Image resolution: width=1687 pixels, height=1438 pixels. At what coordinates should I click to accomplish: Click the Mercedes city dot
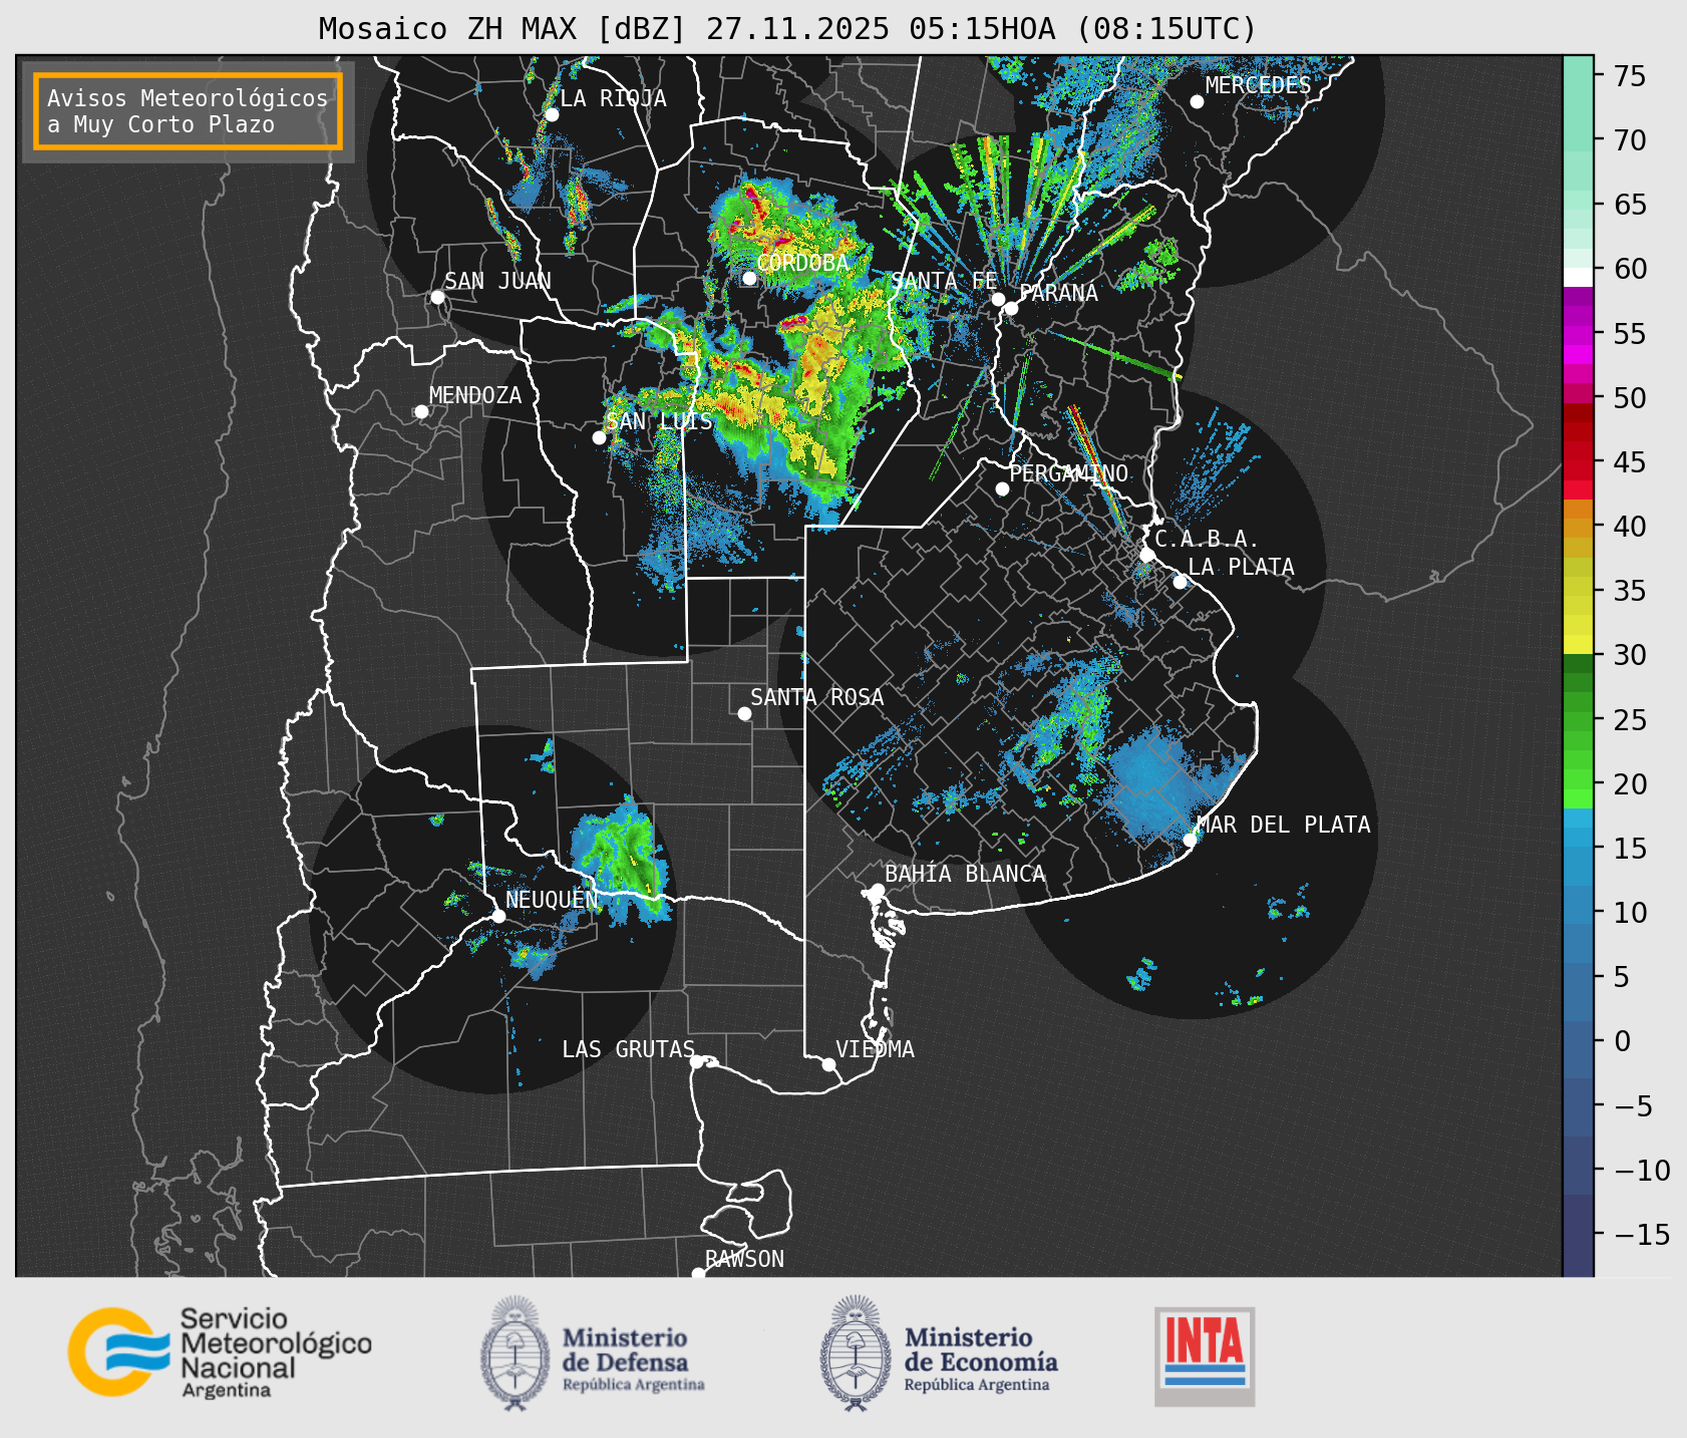pyautogui.click(x=1197, y=102)
